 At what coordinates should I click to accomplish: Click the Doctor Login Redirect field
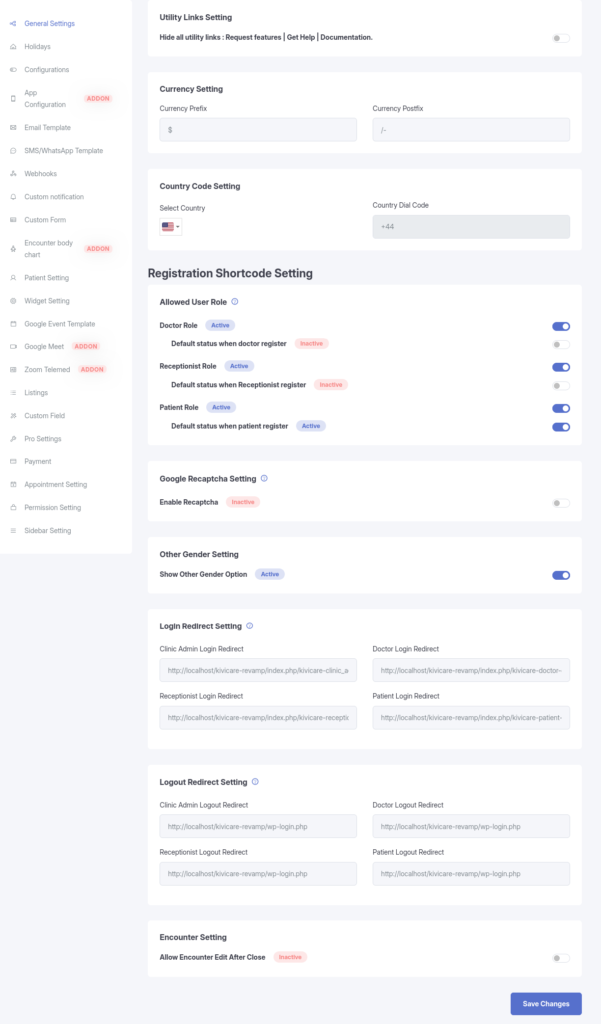tap(471, 670)
